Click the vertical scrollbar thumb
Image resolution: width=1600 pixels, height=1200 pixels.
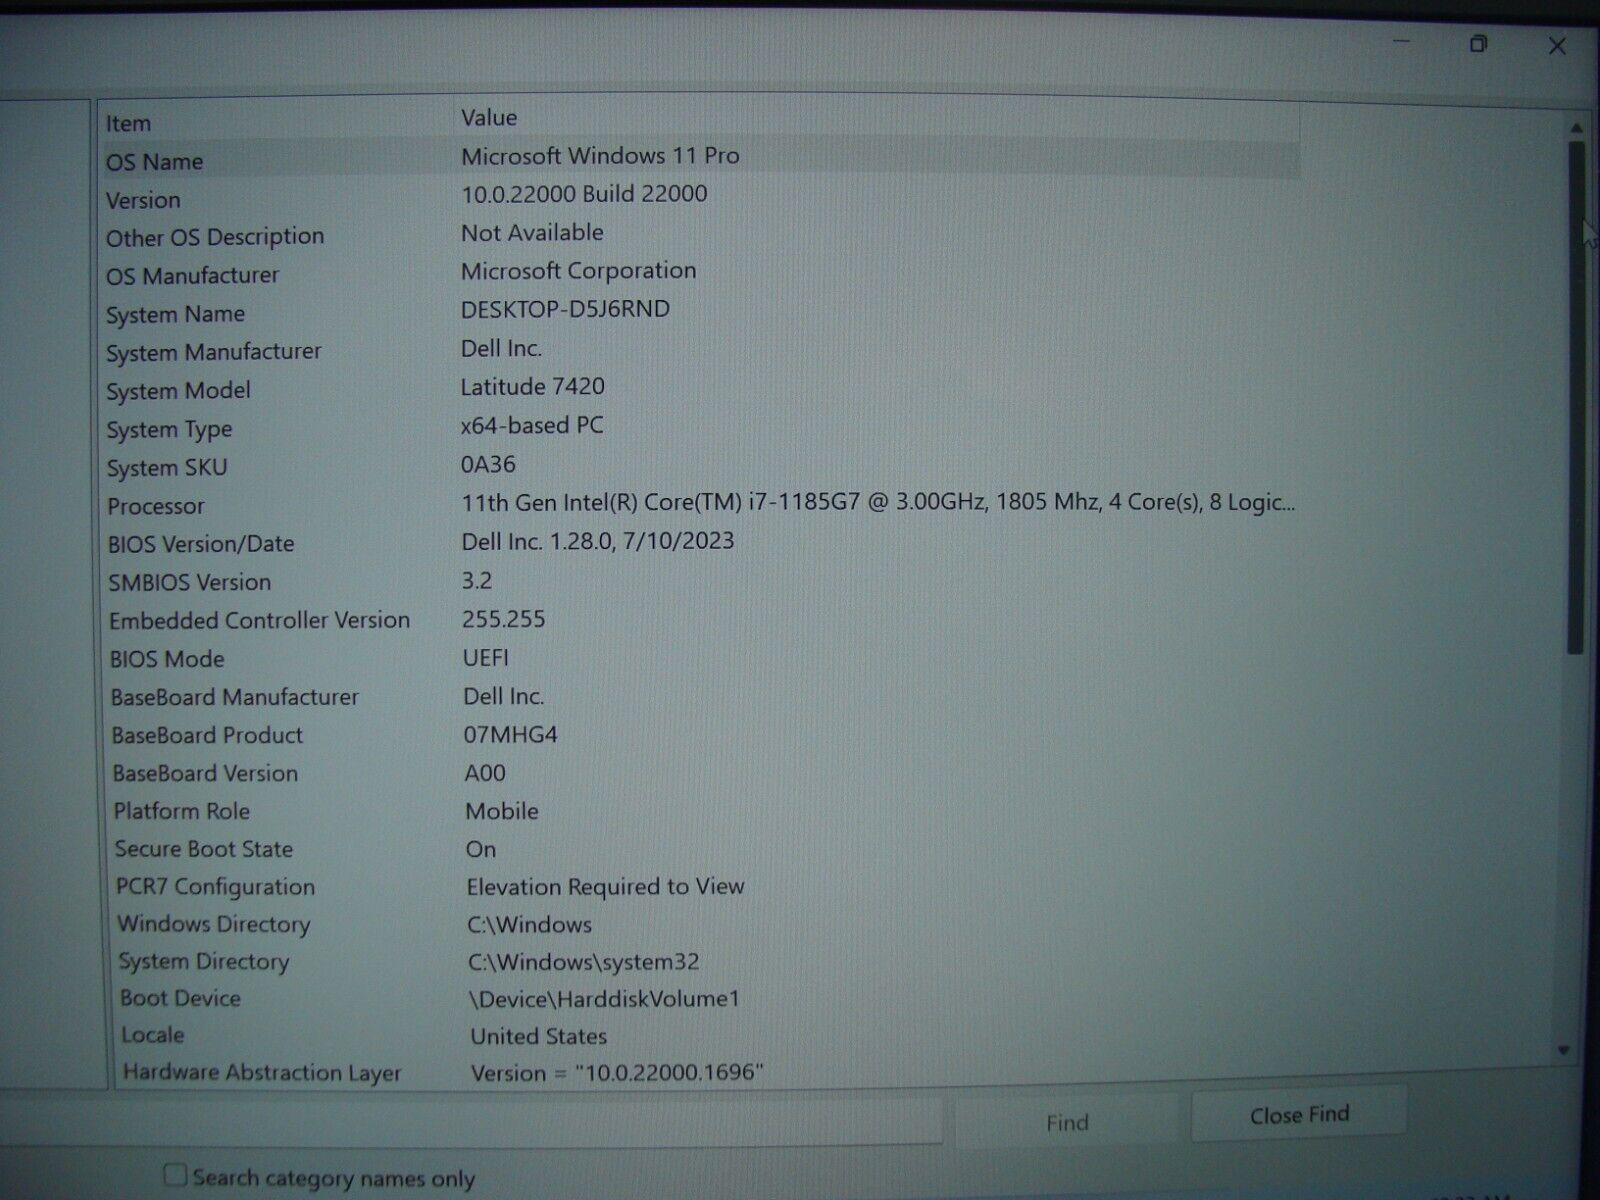[x=1577, y=398]
